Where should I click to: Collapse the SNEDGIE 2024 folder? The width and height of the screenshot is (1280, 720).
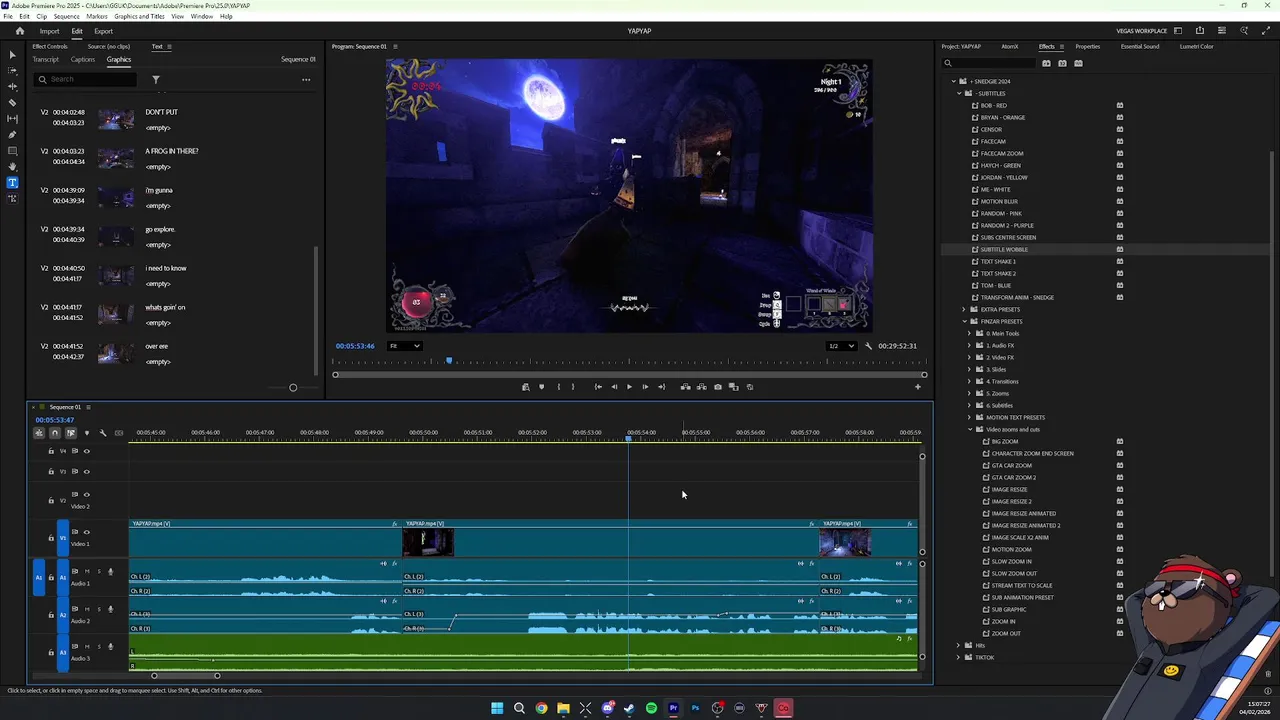[954, 81]
